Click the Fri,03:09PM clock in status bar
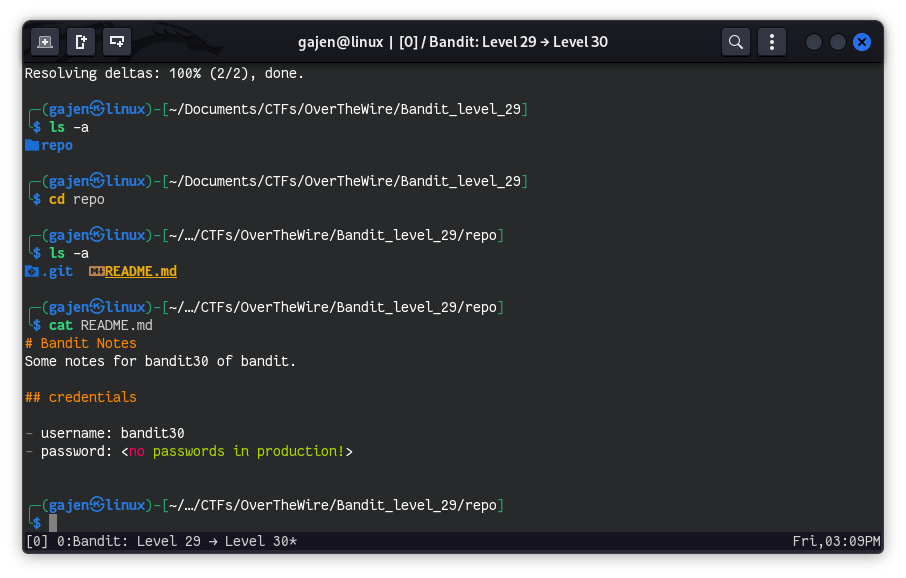Image resolution: width=906 pixels, height=578 pixels. pyautogui.click(x=836, y=541)
